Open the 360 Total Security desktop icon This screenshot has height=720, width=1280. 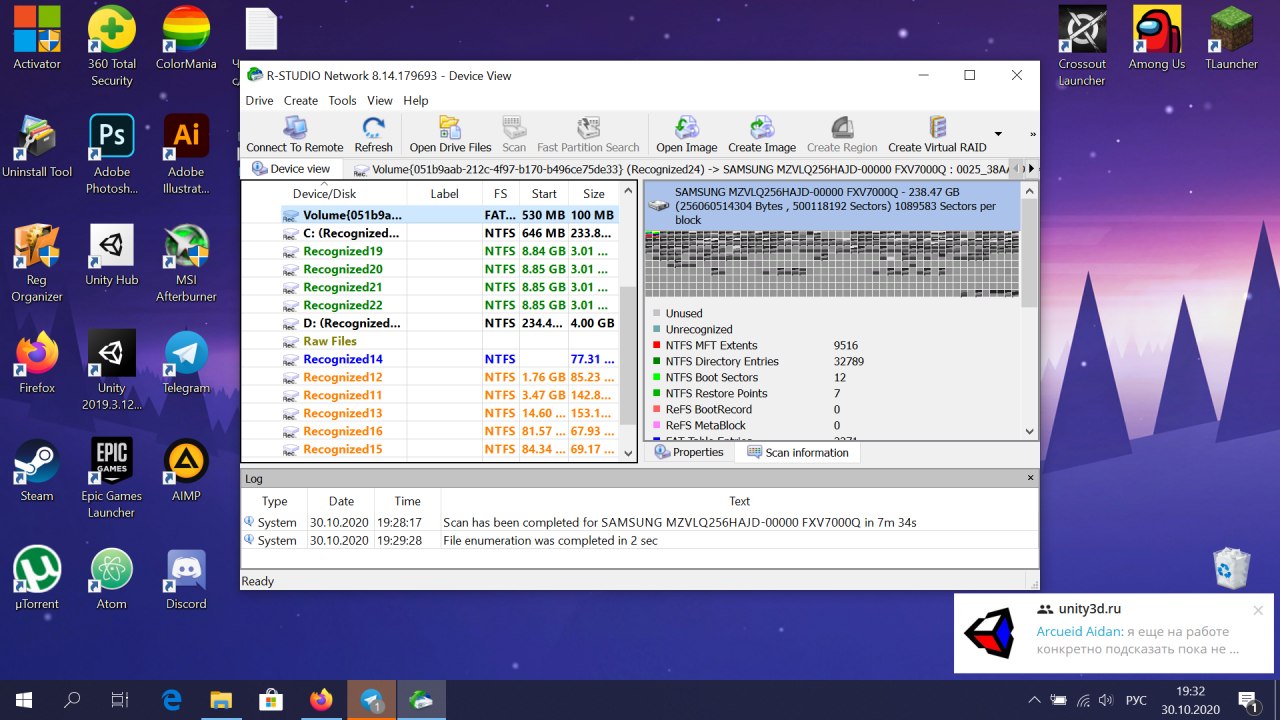click(x=112, y=46)
